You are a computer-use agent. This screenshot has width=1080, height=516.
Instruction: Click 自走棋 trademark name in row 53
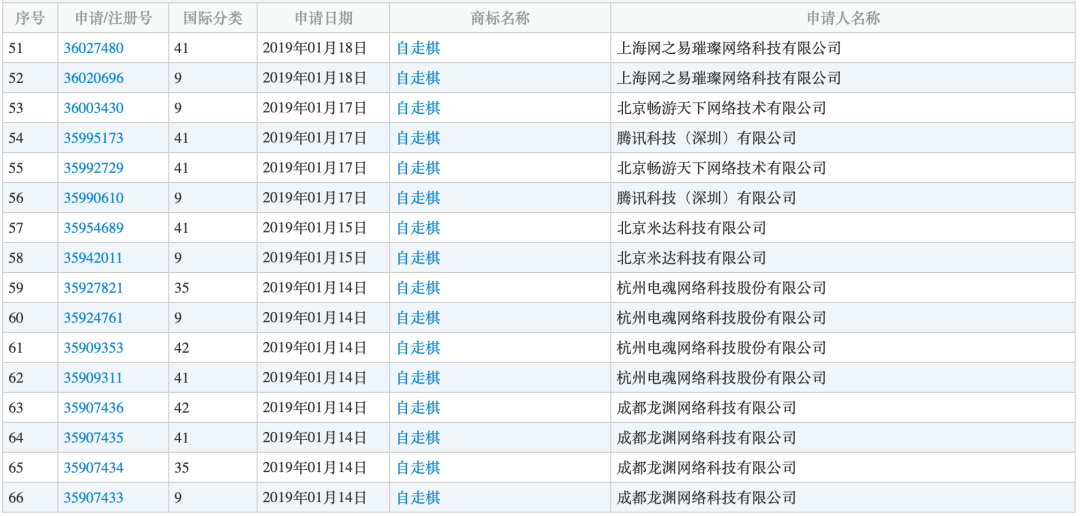(x=418, y=108)
